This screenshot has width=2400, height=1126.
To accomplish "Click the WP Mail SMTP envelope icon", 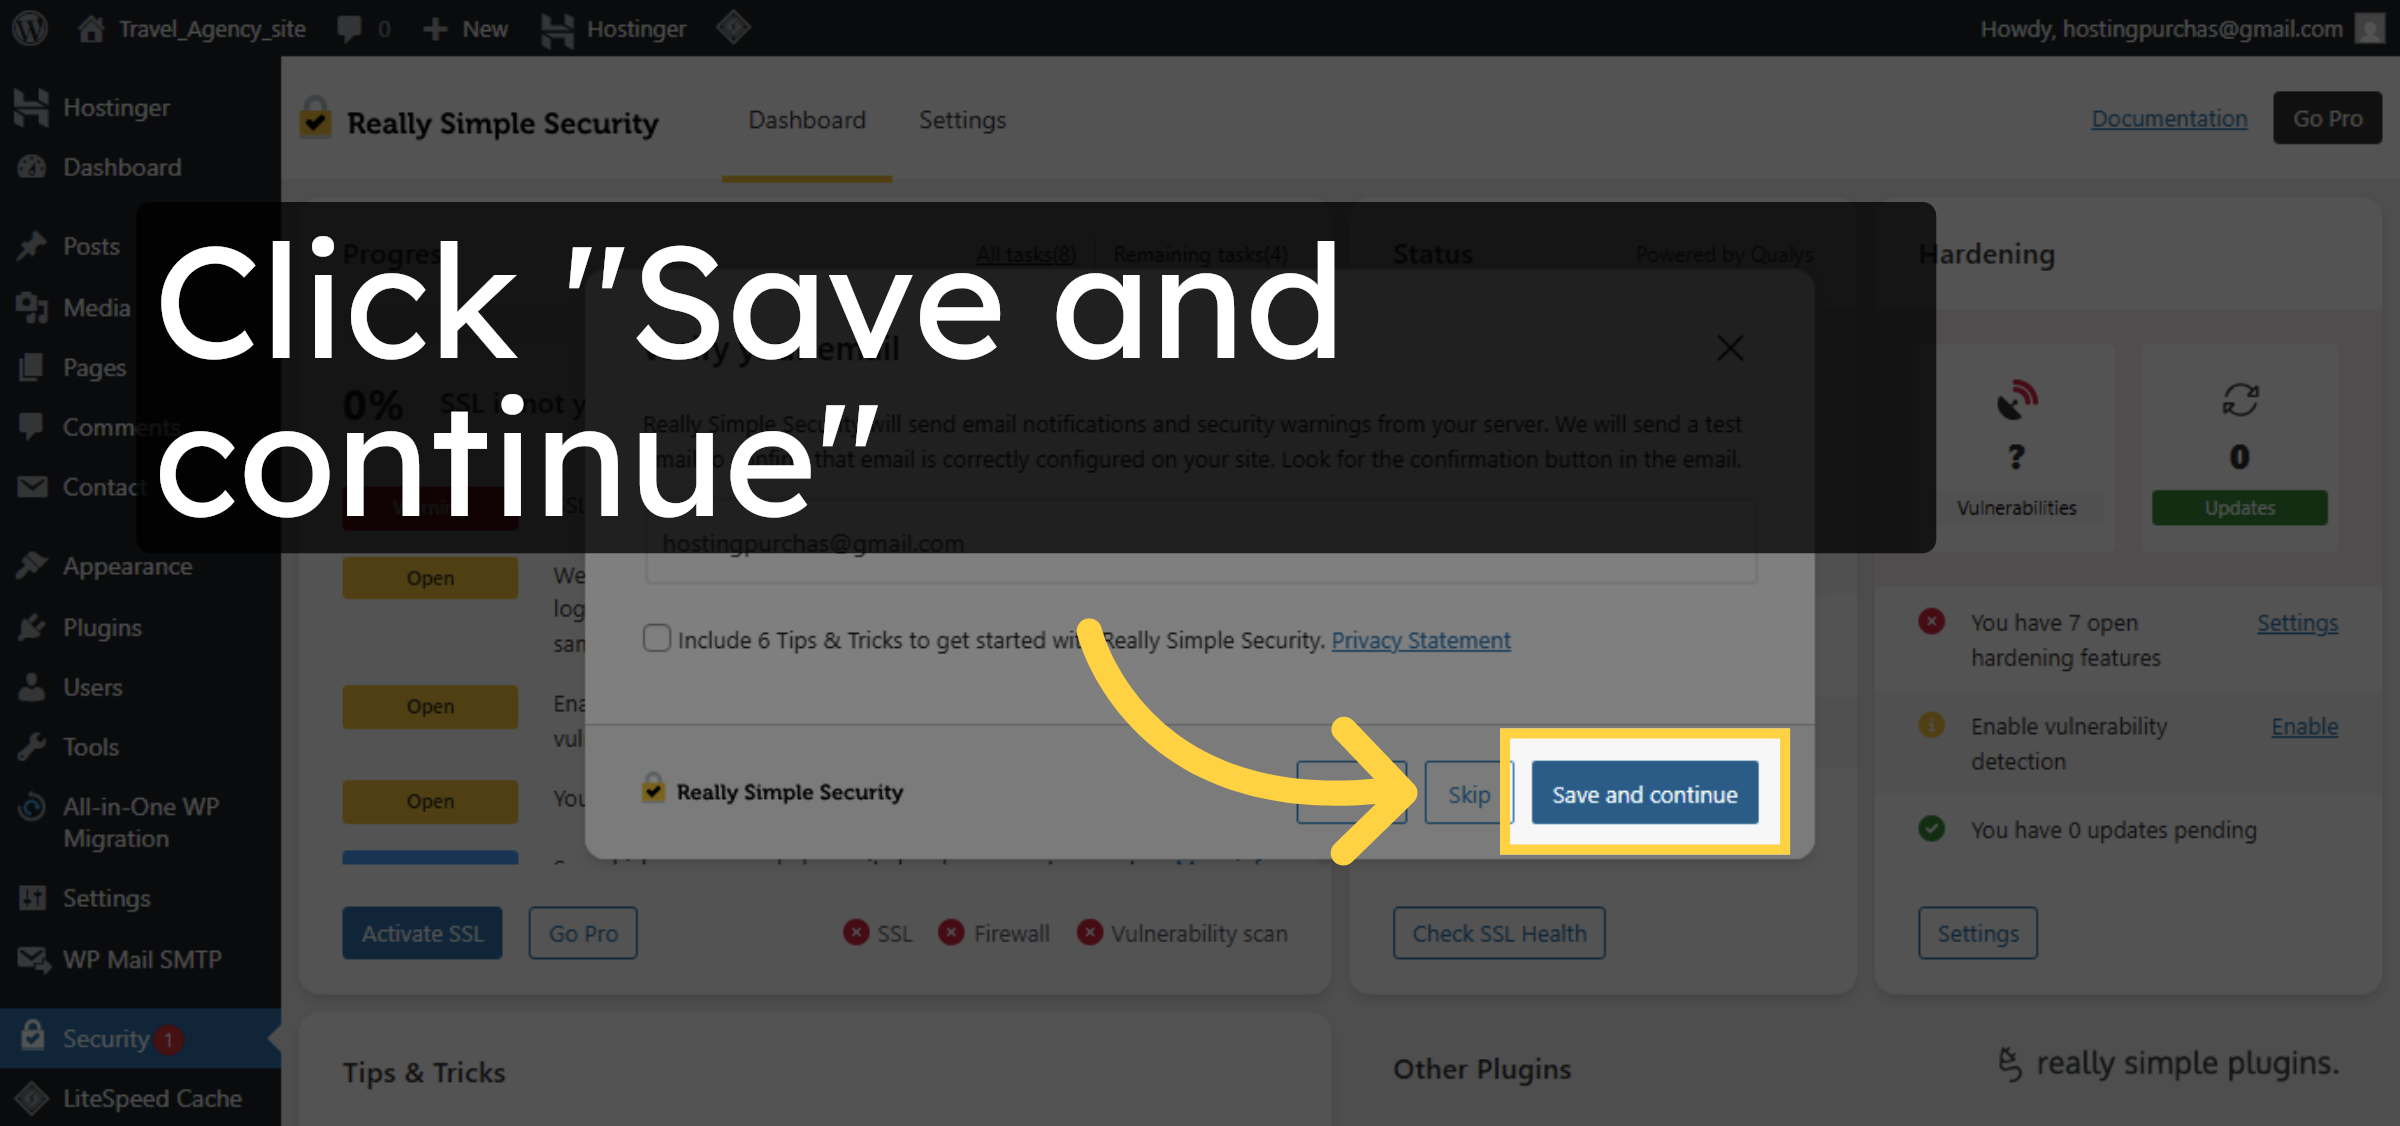I will pyautogui.click(x=33, y=959).
